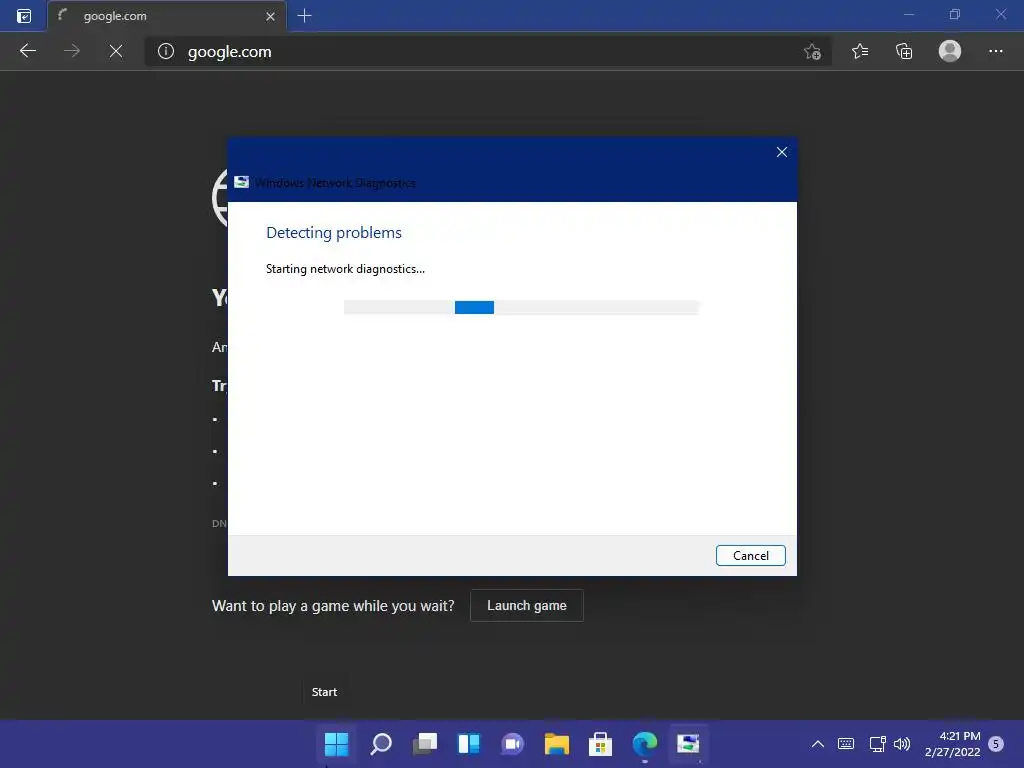Go back to previous page
Viewport: 1024px width, 768px height.
point(27,51)
